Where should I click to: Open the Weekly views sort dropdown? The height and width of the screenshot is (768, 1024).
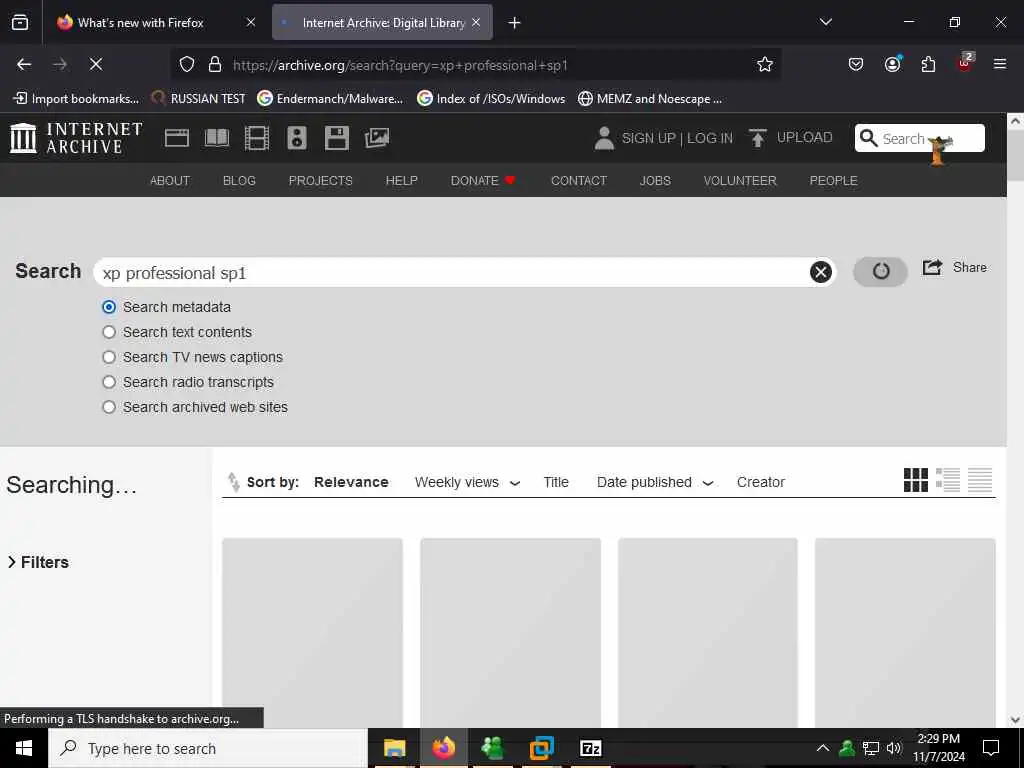[468, 482]
